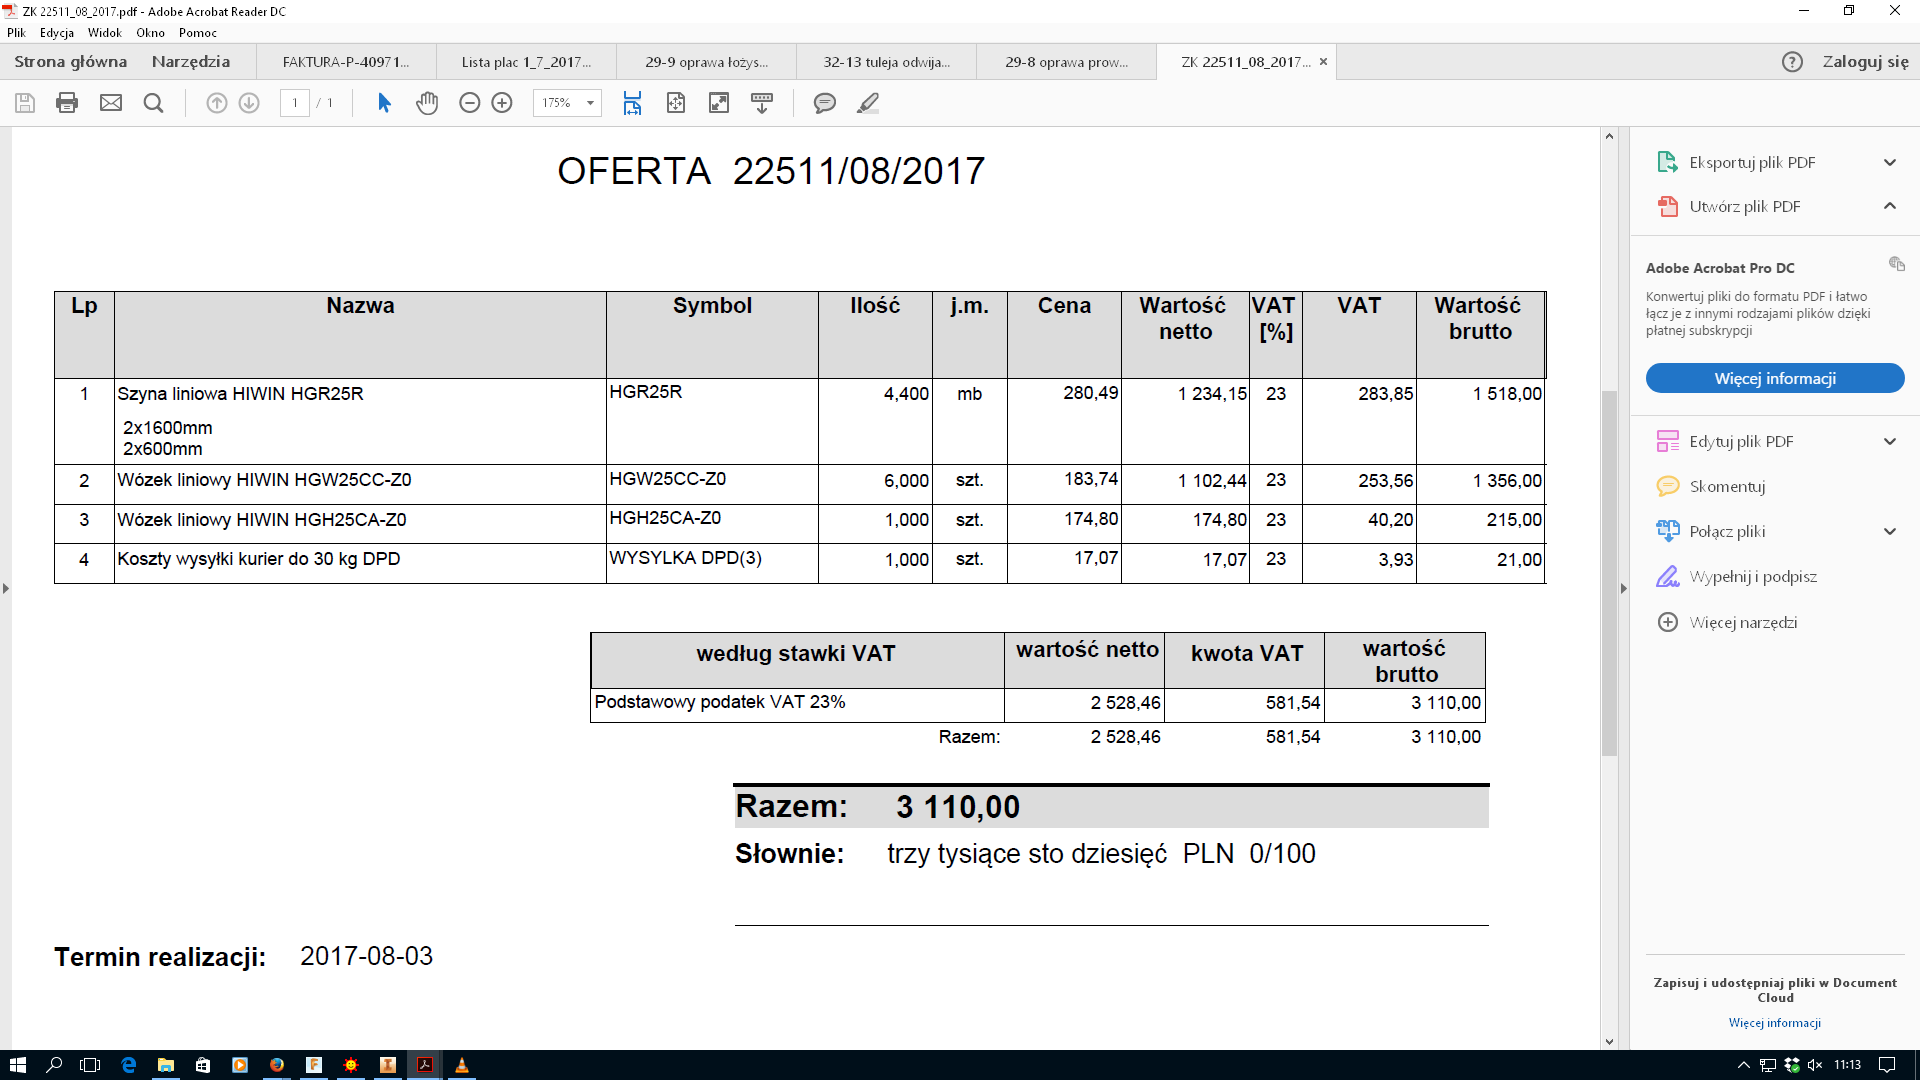This screenshot has height=1080, width=1920.
Task: Switch to Lista plac 1_7_2017 tab
Action: point(526,62)
